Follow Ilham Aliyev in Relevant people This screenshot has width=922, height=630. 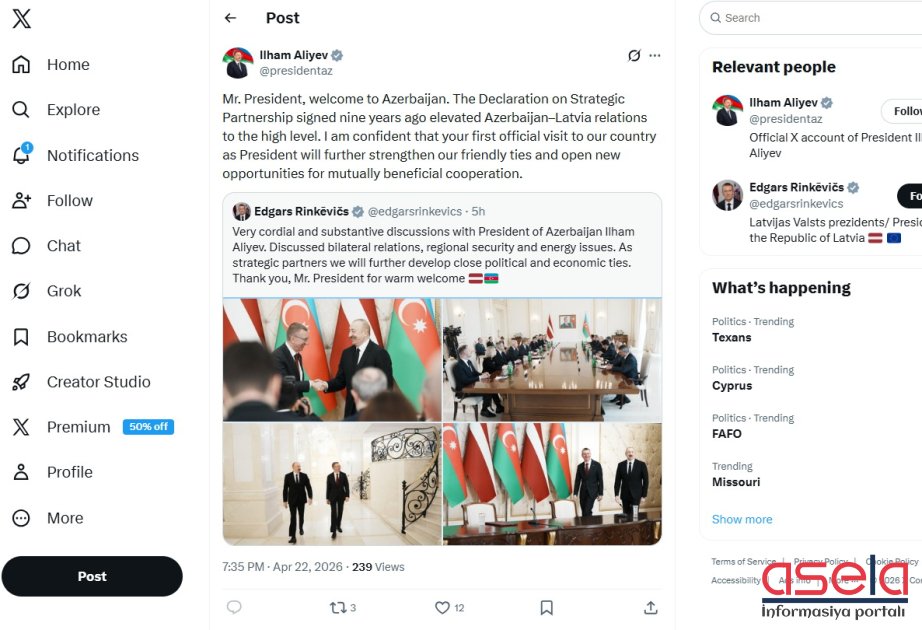click(903, 111)
